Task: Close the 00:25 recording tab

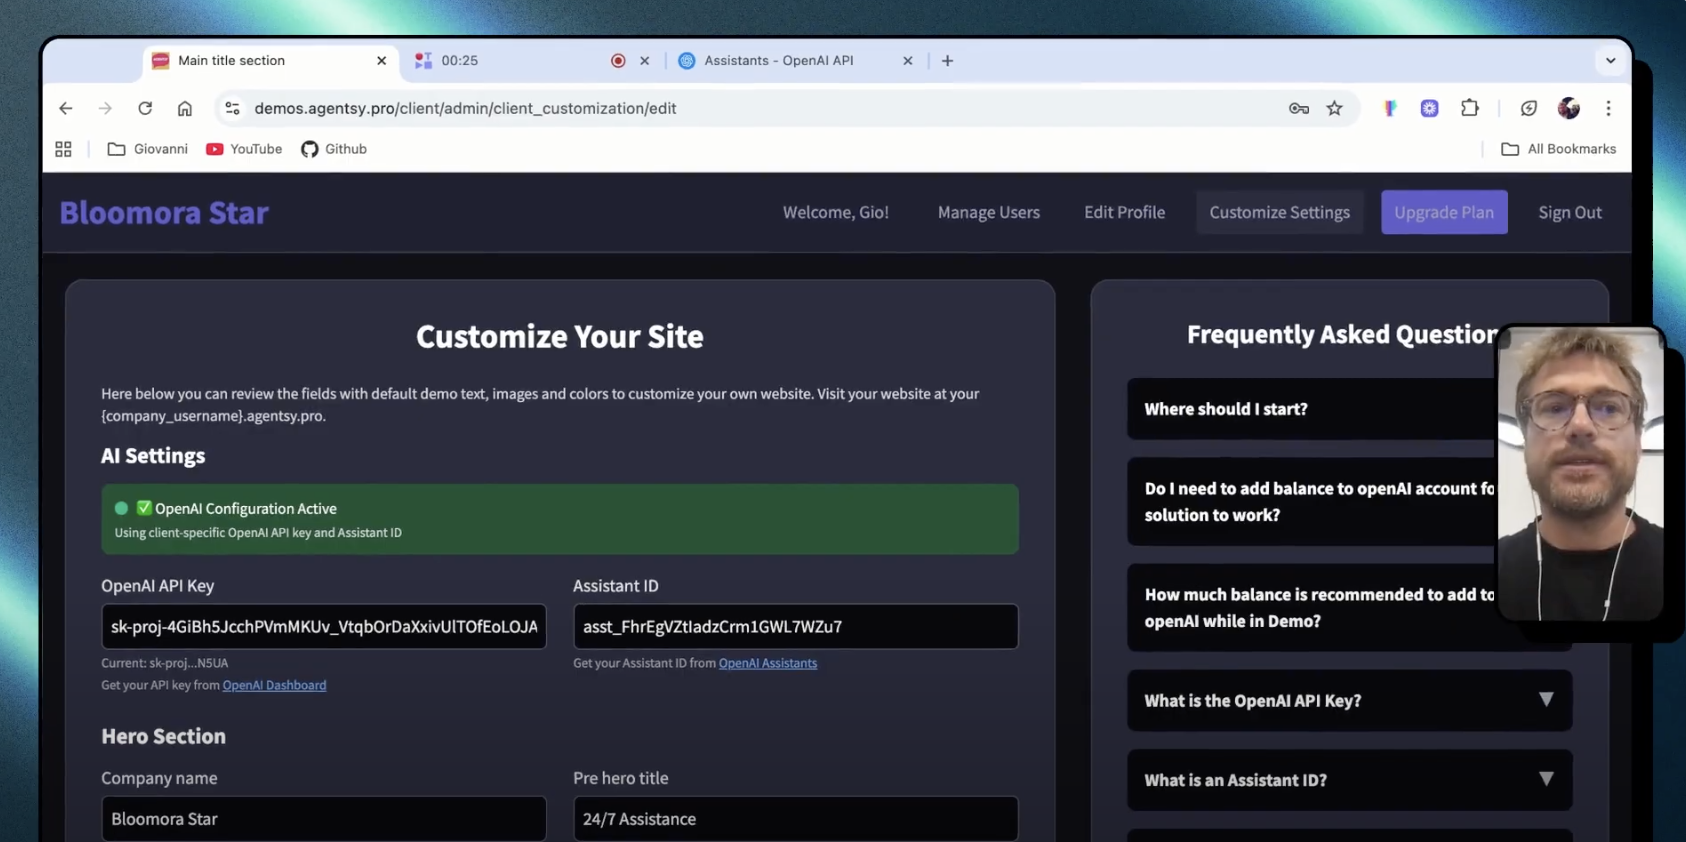Action: [x=645, y=61]
